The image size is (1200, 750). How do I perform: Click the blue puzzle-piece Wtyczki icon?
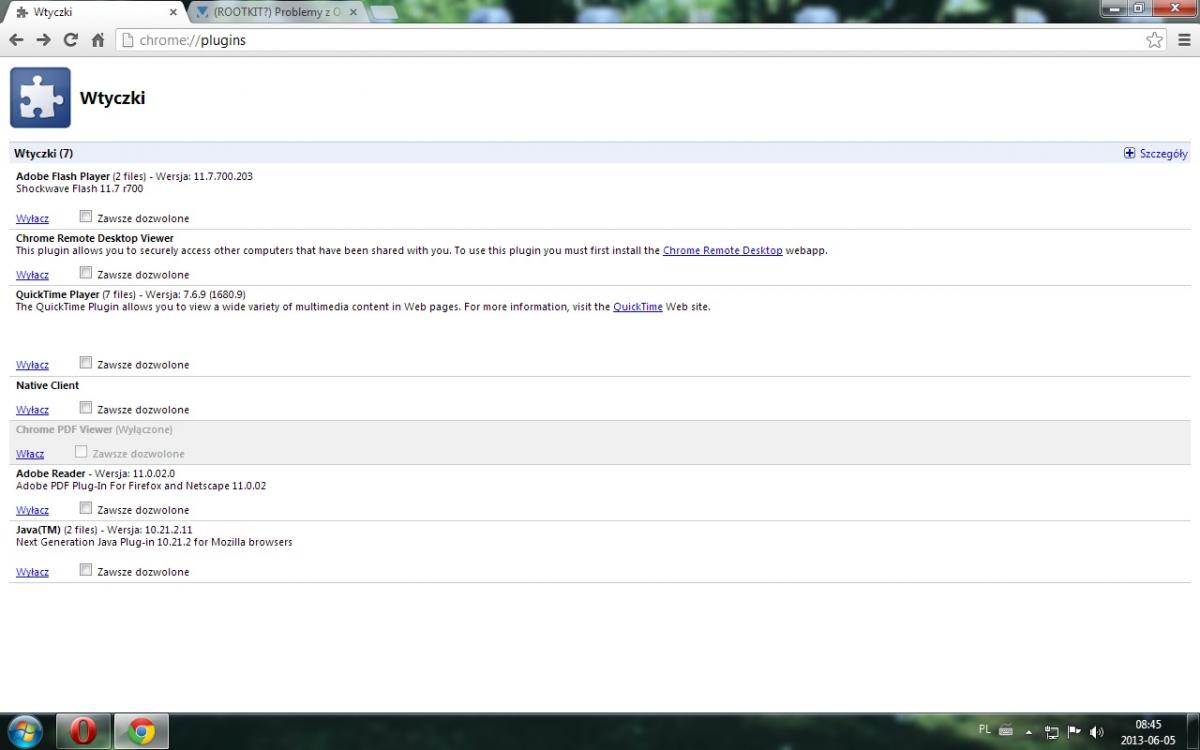40,98
